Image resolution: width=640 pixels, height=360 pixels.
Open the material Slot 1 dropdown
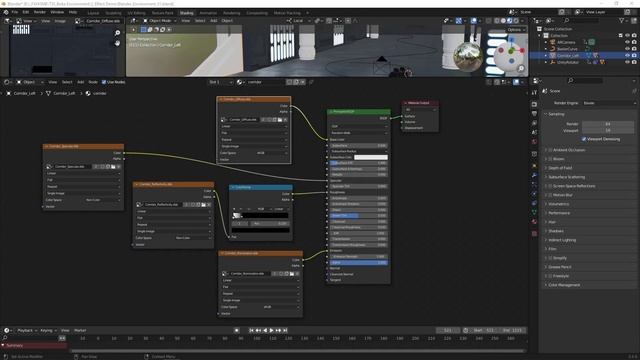[x=220, y=82]
